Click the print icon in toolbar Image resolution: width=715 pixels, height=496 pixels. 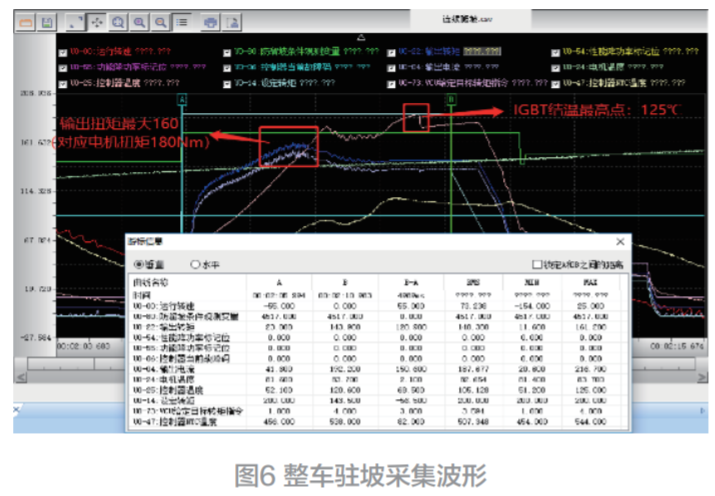coord(211,21)
